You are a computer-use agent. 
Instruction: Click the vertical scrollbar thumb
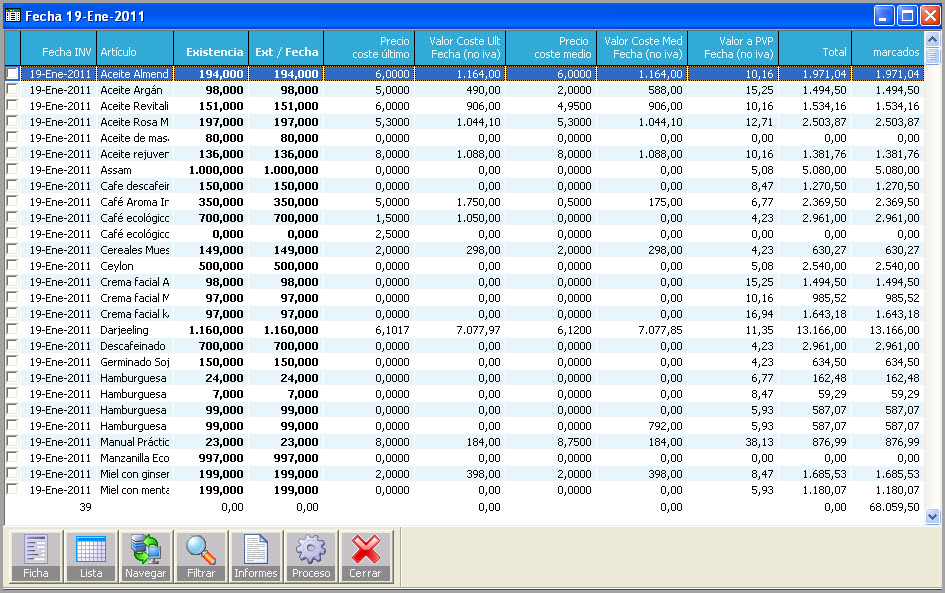click(x=932, y=57)
